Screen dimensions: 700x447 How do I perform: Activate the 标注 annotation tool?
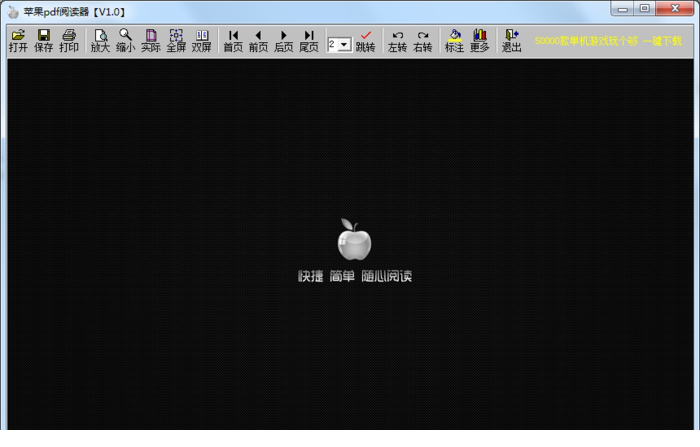[x=454, y=41]
